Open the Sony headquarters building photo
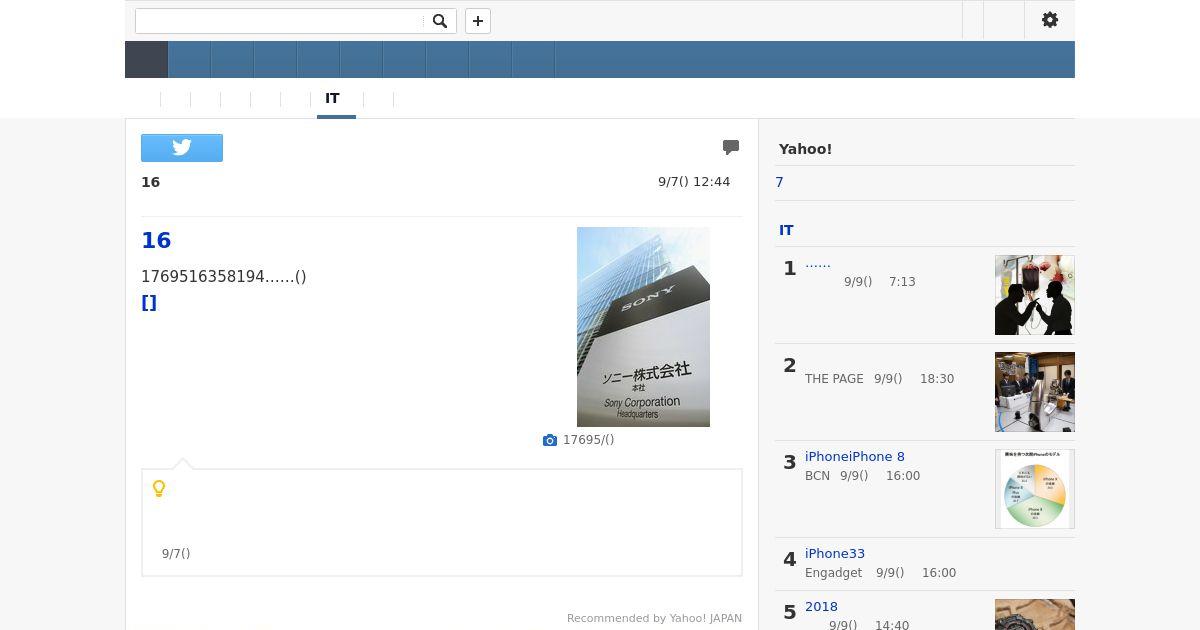 (x=643, y=327)
